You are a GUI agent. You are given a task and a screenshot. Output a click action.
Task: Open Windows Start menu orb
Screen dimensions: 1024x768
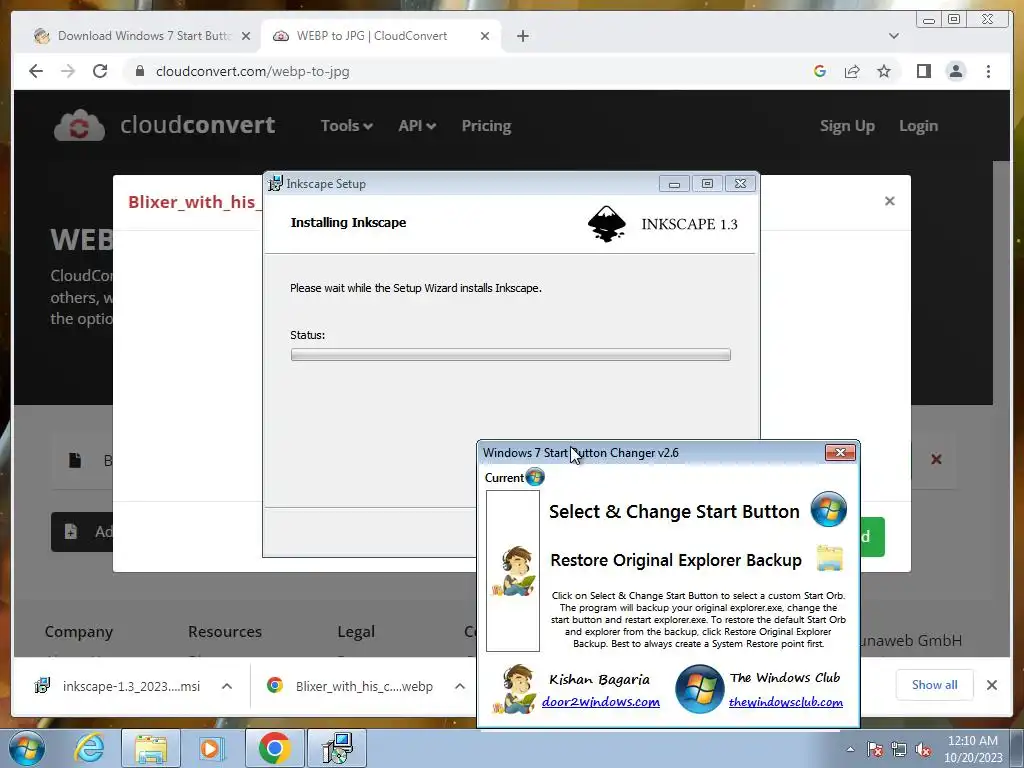click(x=26, y=748)
